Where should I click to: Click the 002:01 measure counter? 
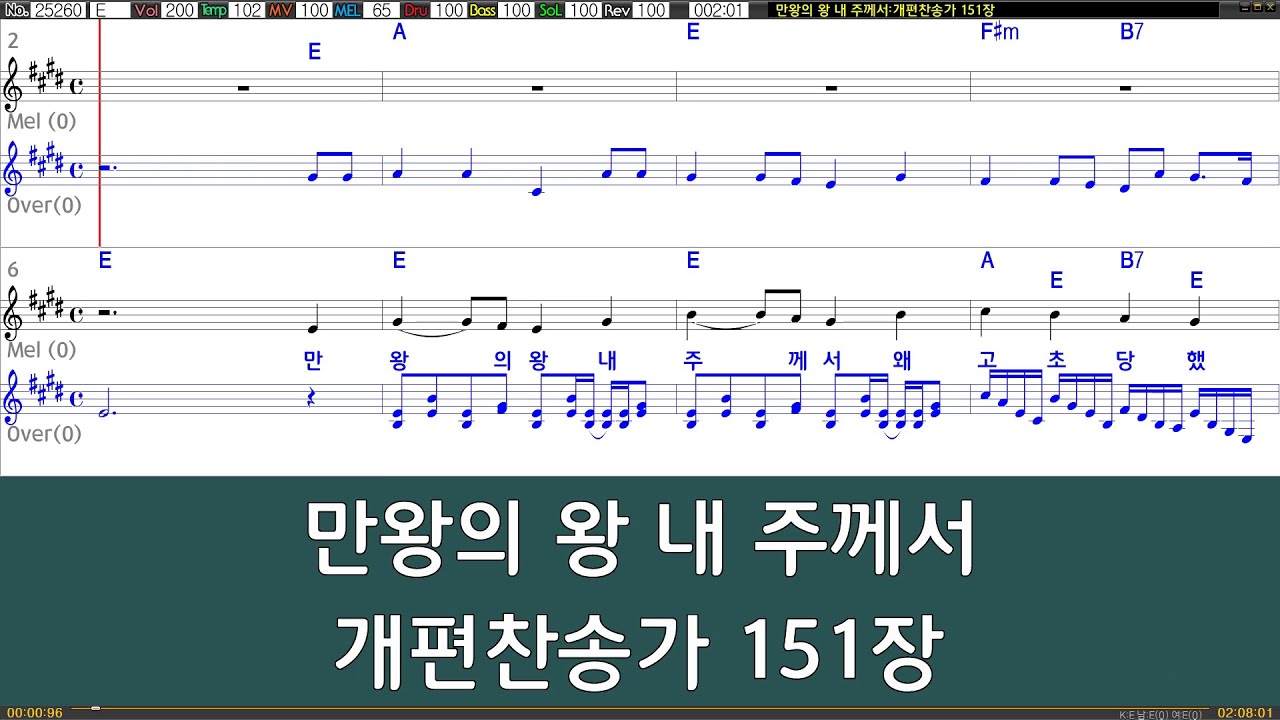point(718,10)
